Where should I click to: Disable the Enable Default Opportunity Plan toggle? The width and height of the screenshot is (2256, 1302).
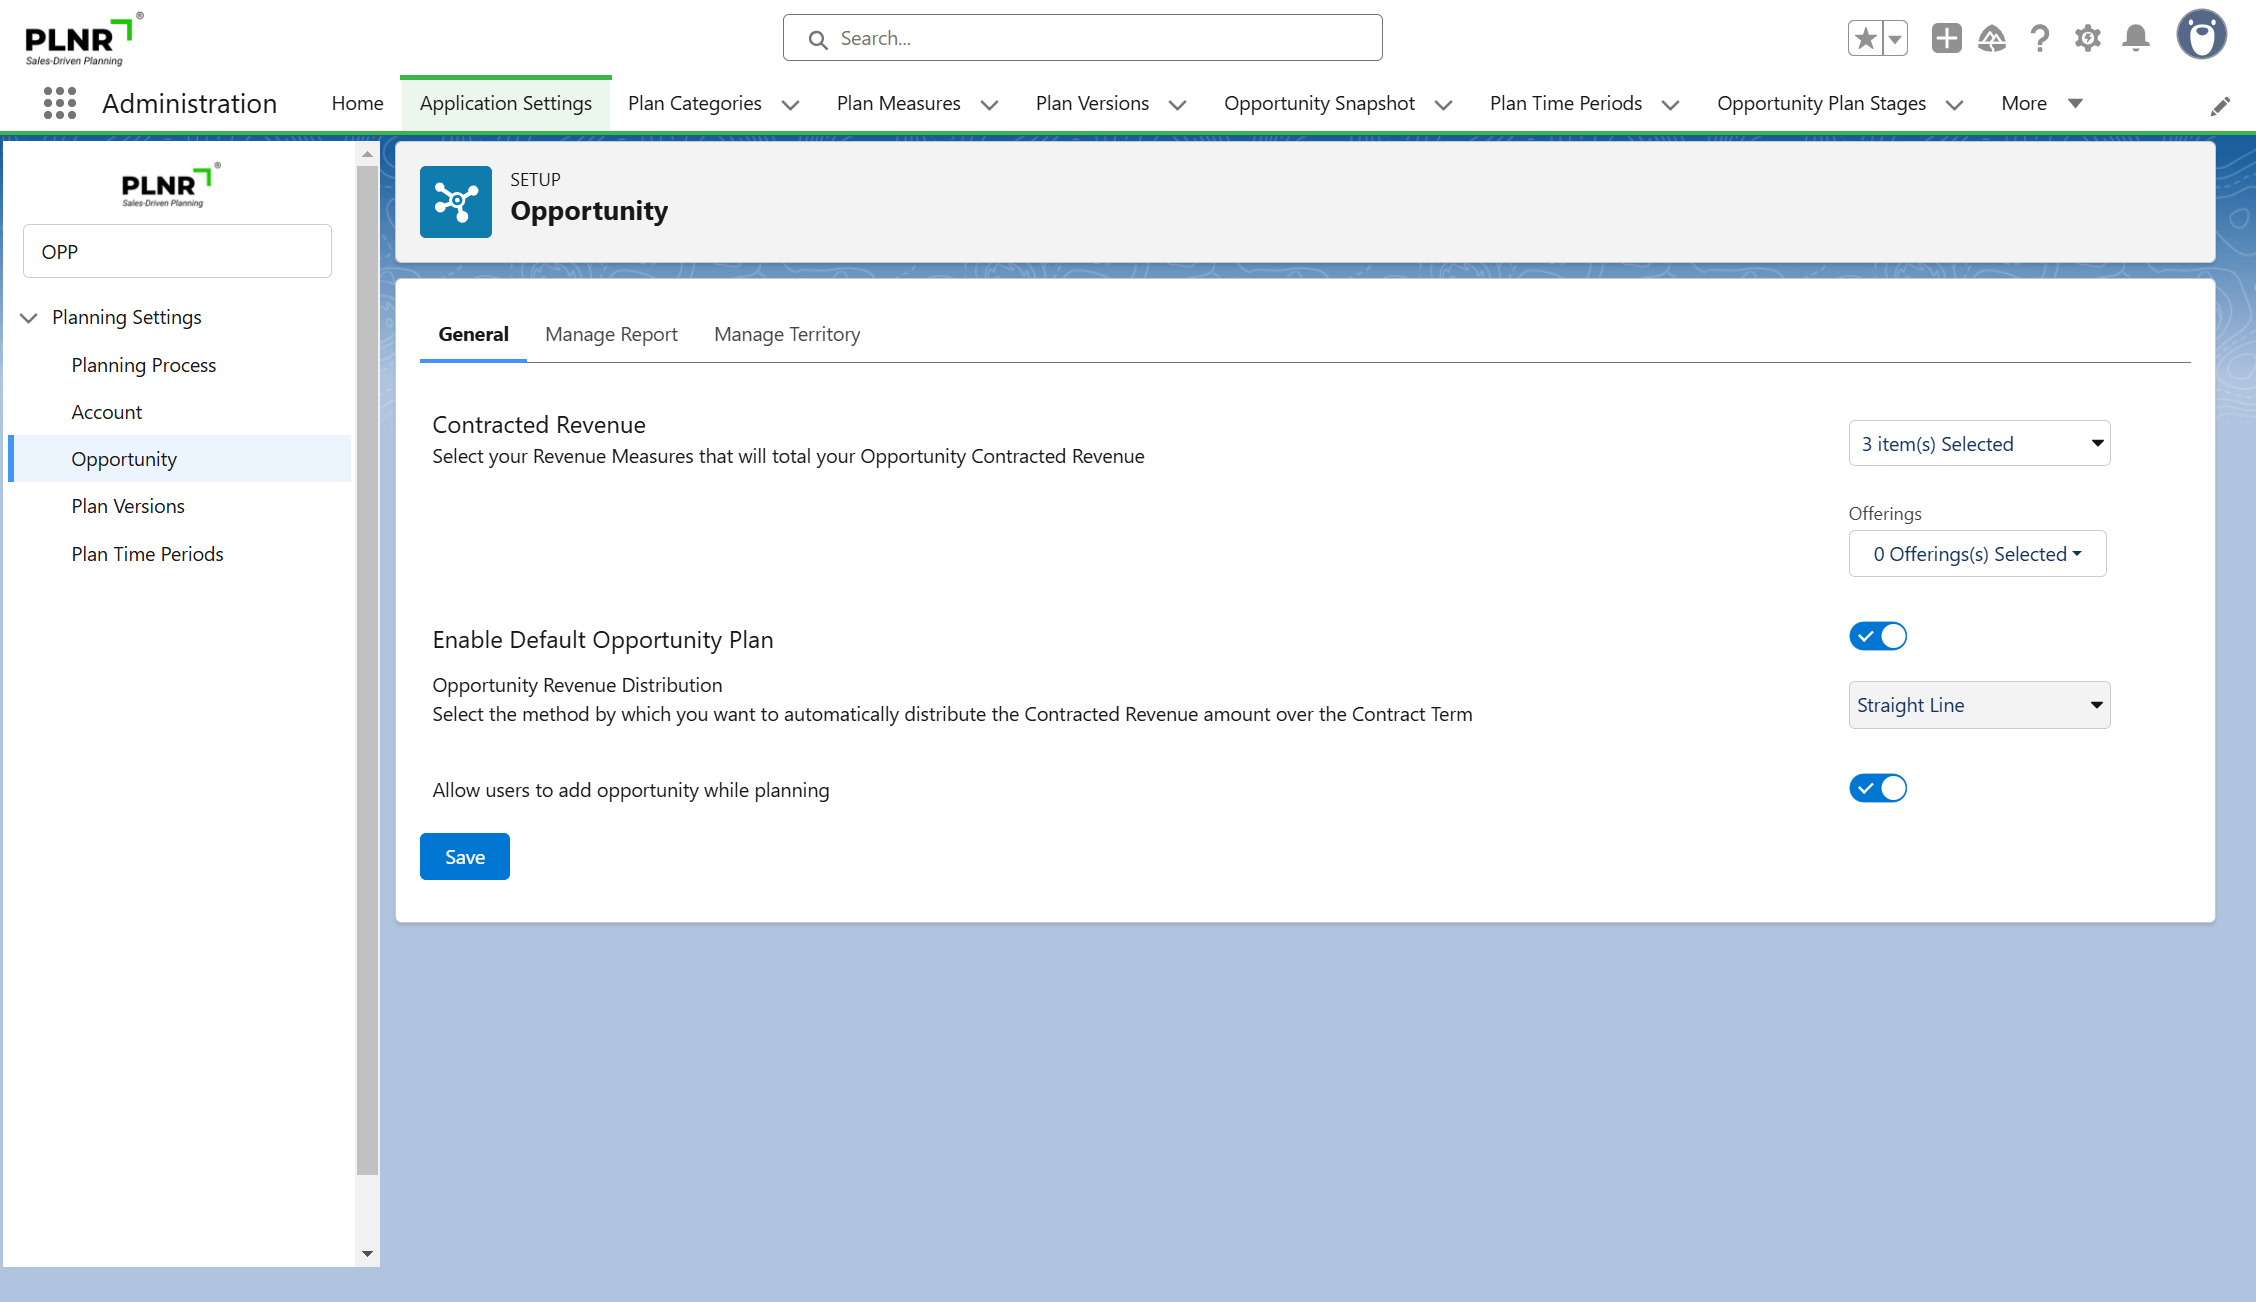[1878, 636]
